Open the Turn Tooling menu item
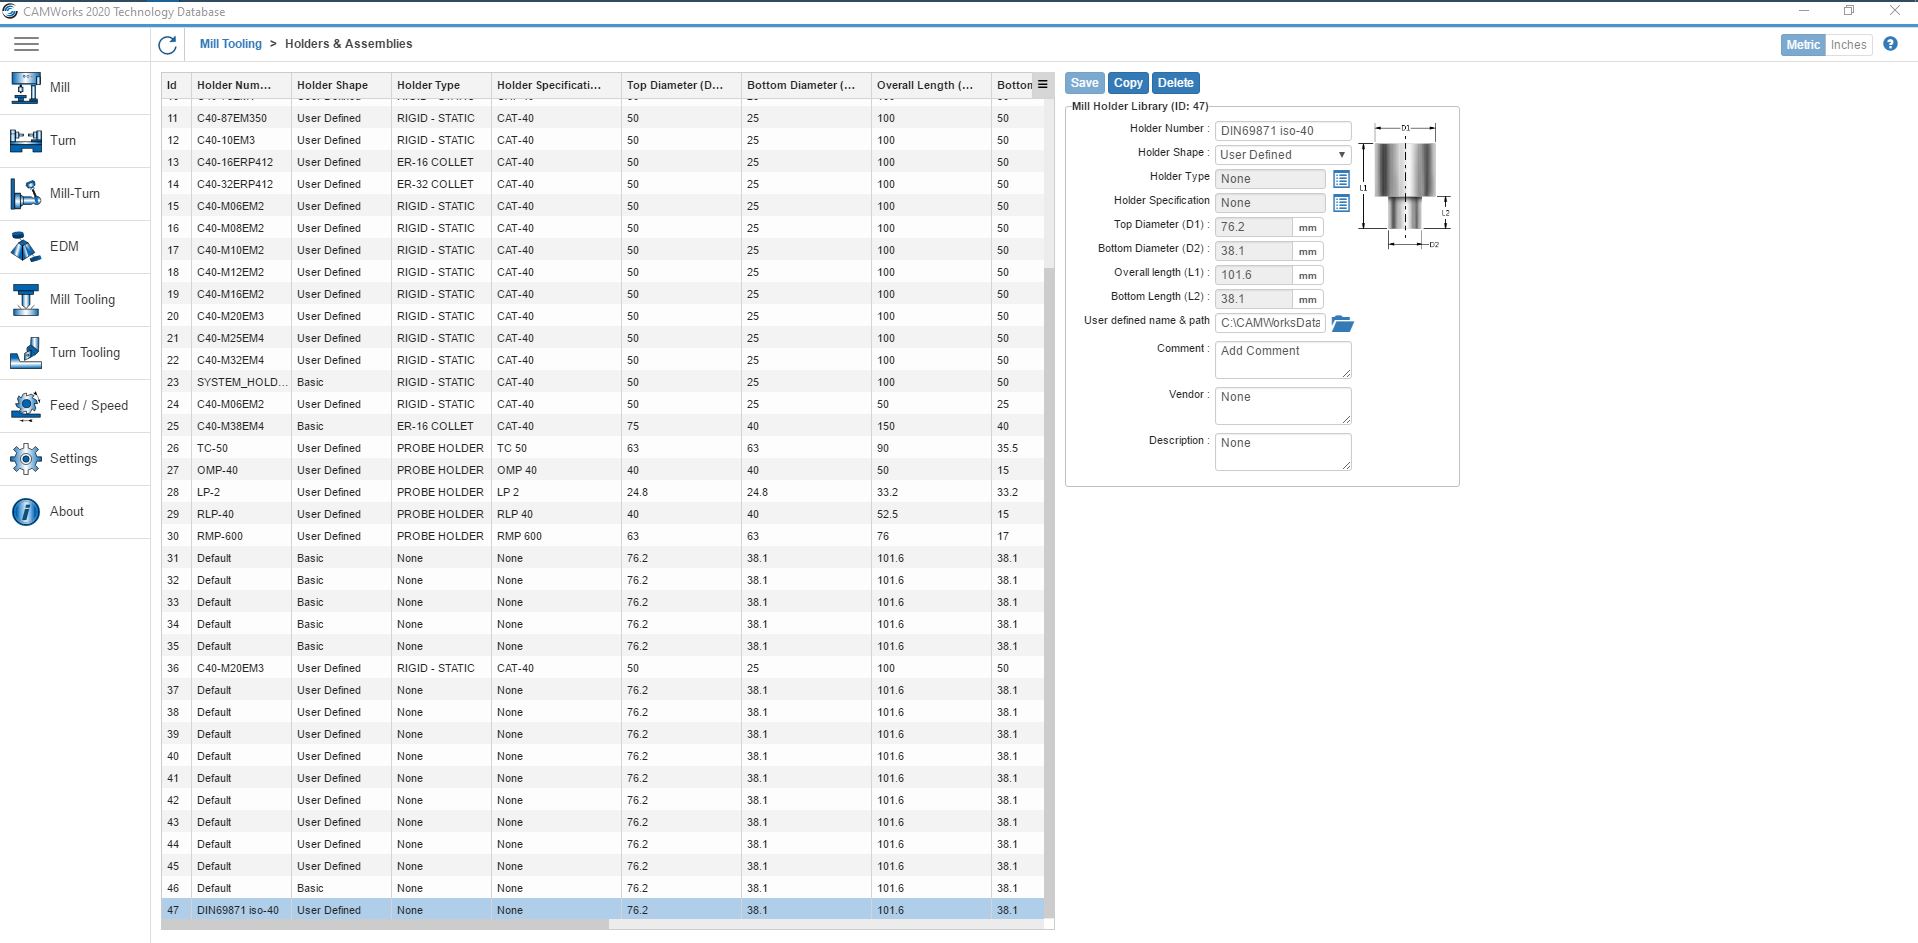The width and height of the screenshot is (1918, 943). [75, 352]
